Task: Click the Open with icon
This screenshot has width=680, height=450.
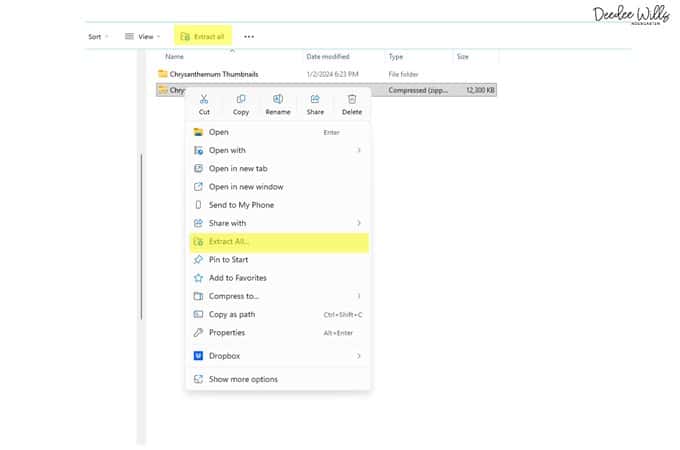Action: (198, 150)
